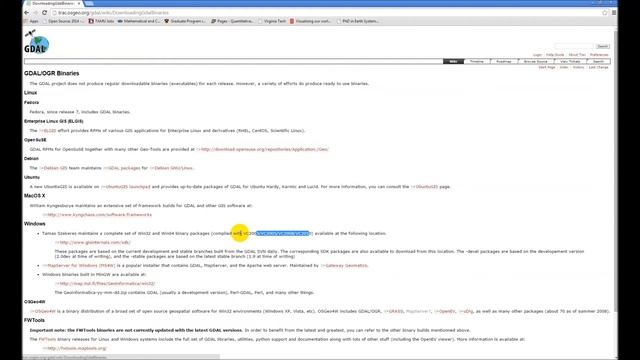Open the FWTools link in the FWTools paragraph
Image resolution: width=640 pixels, height=360 pixels.
(x=47, y=339)
